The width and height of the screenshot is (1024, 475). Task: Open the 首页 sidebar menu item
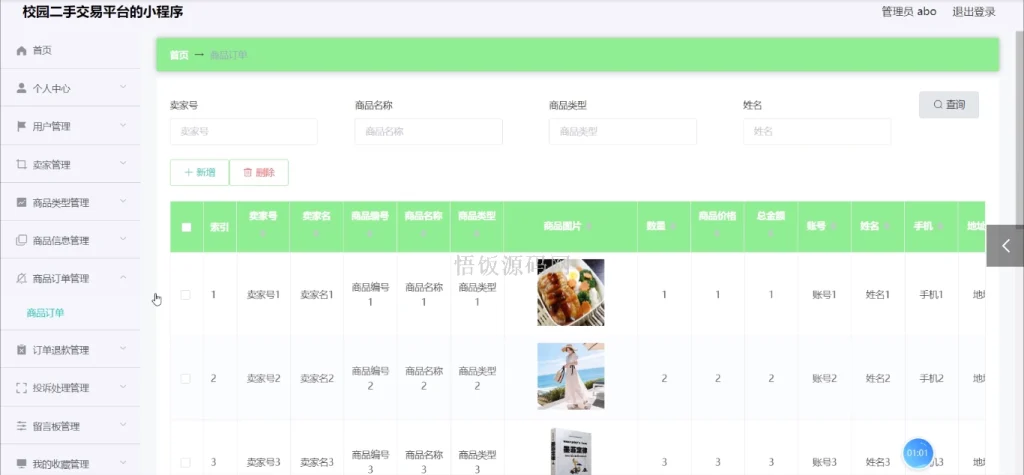pyautogui.click(x=70, y=50)
